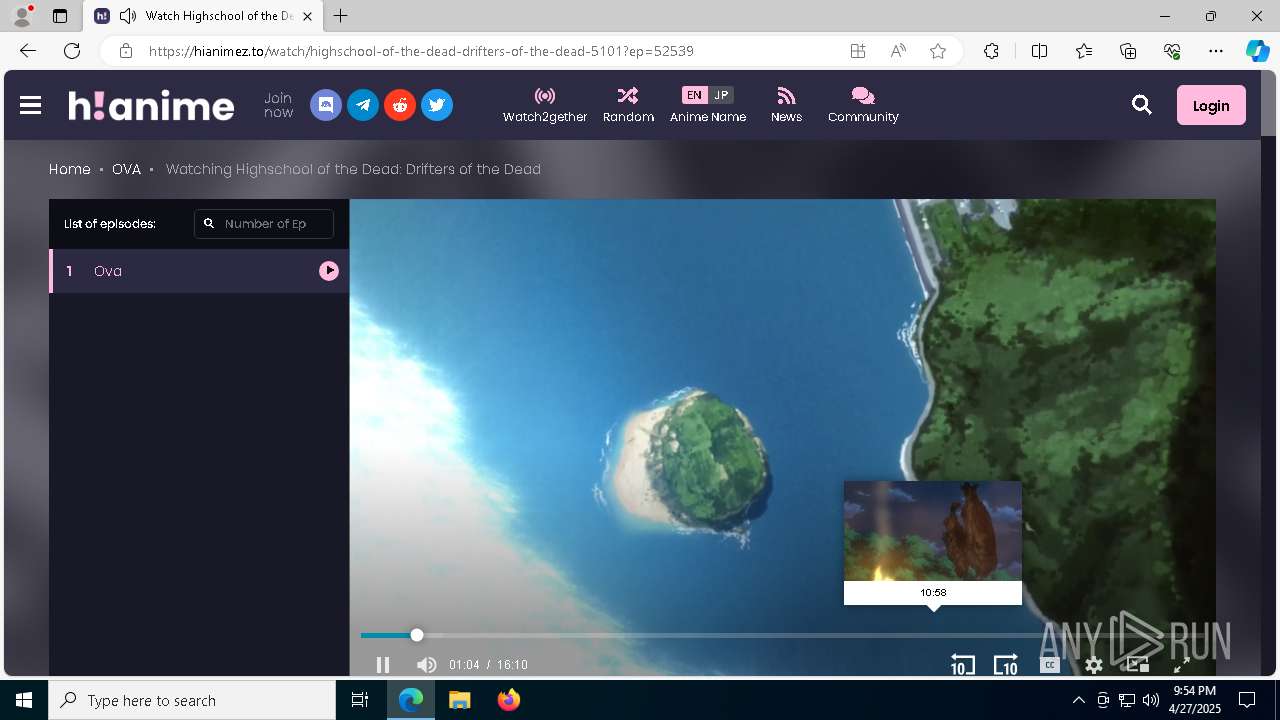Toggle closed captions CC
1280x720 pixels.
(x=1050, y=665)
